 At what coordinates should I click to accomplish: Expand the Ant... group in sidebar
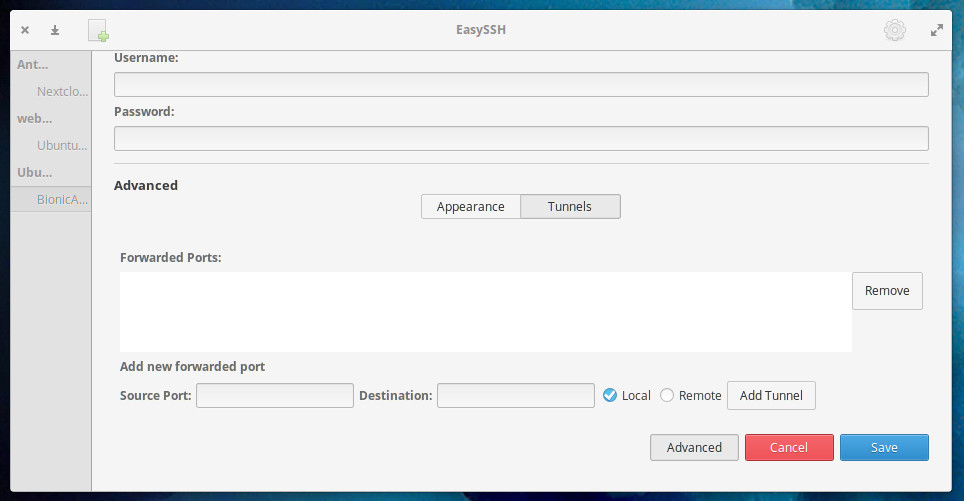[x=33, y=65]
